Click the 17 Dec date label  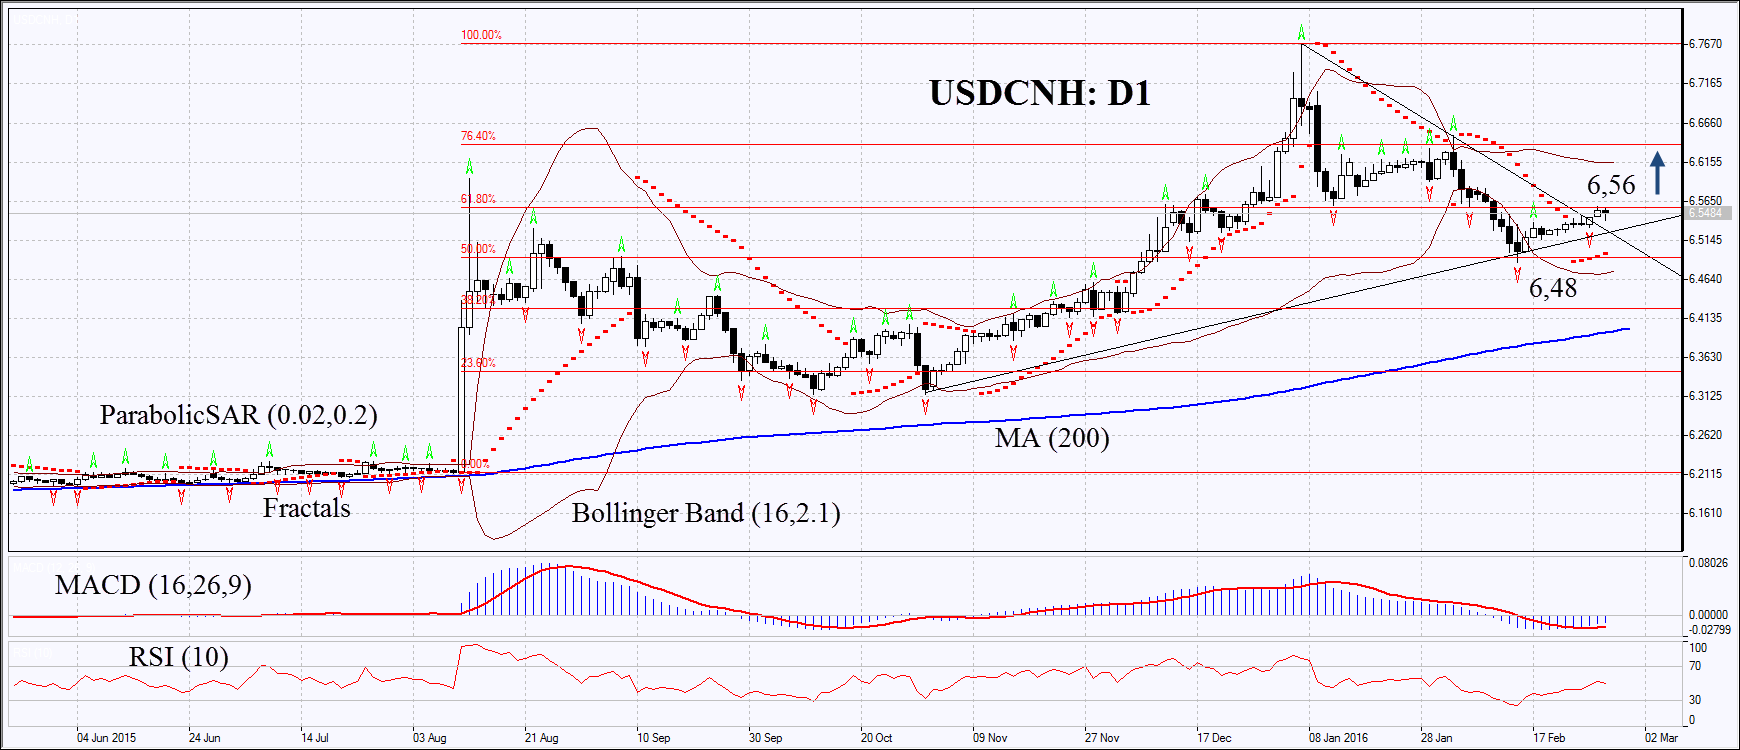tap(1214, 738)
